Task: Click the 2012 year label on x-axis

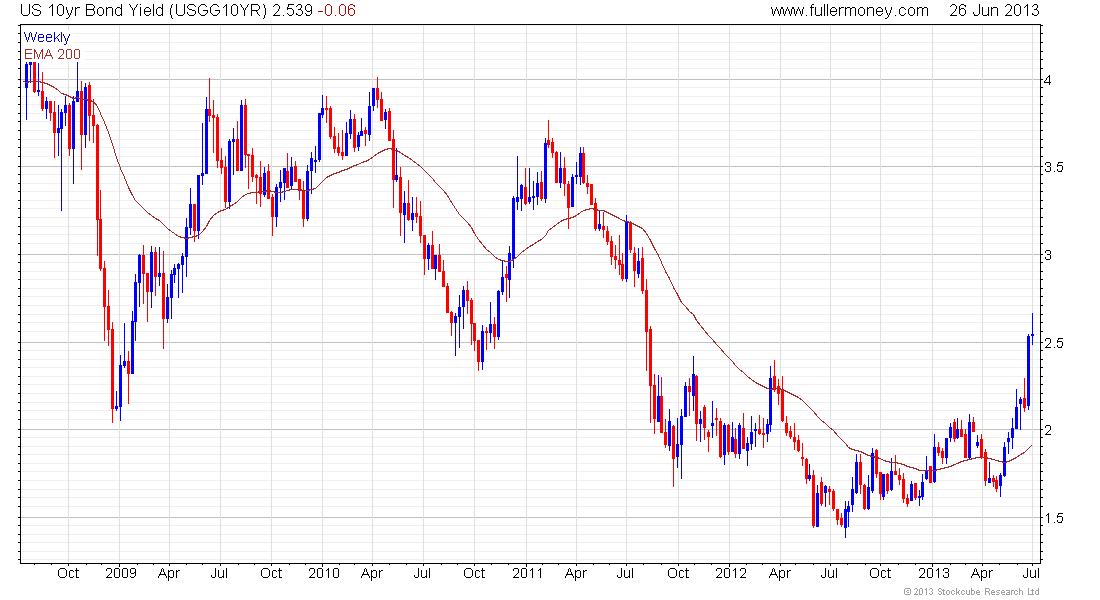Action: tap(730, 573)
